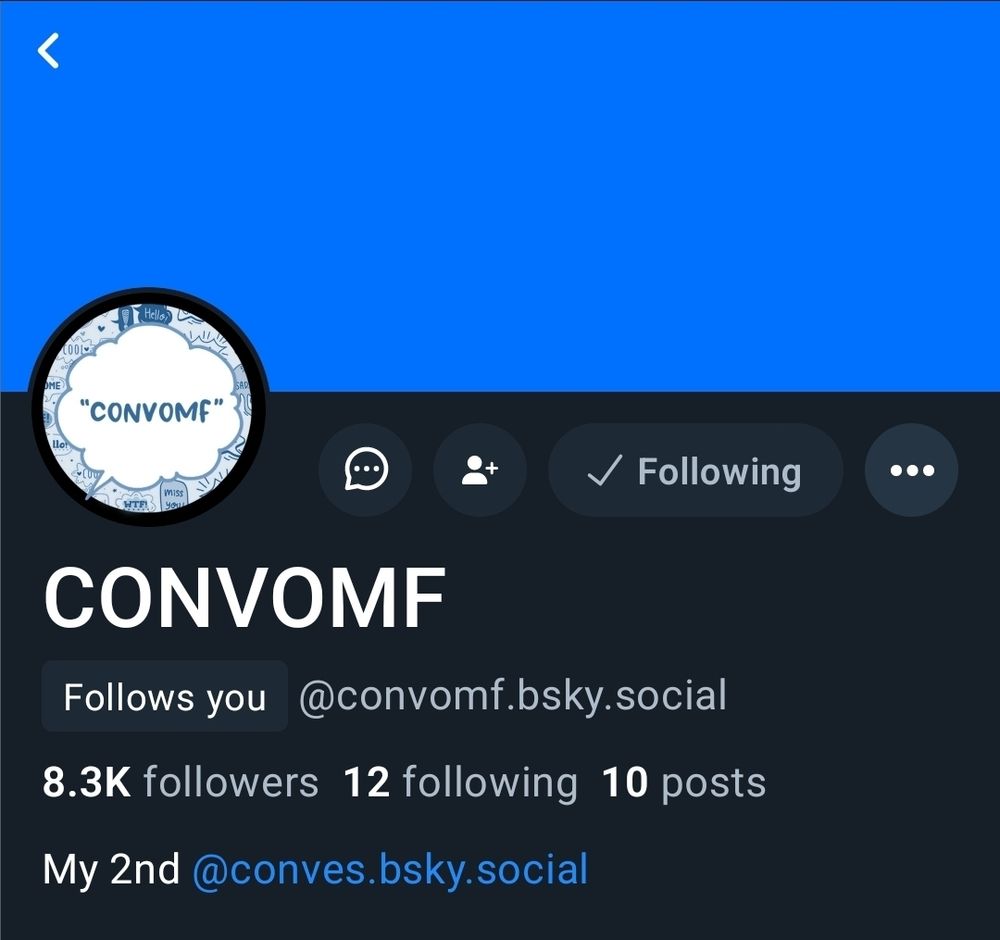Select the CONVOMF display name
Viewport: 1000px width, 940px height.
pos(244,598)
